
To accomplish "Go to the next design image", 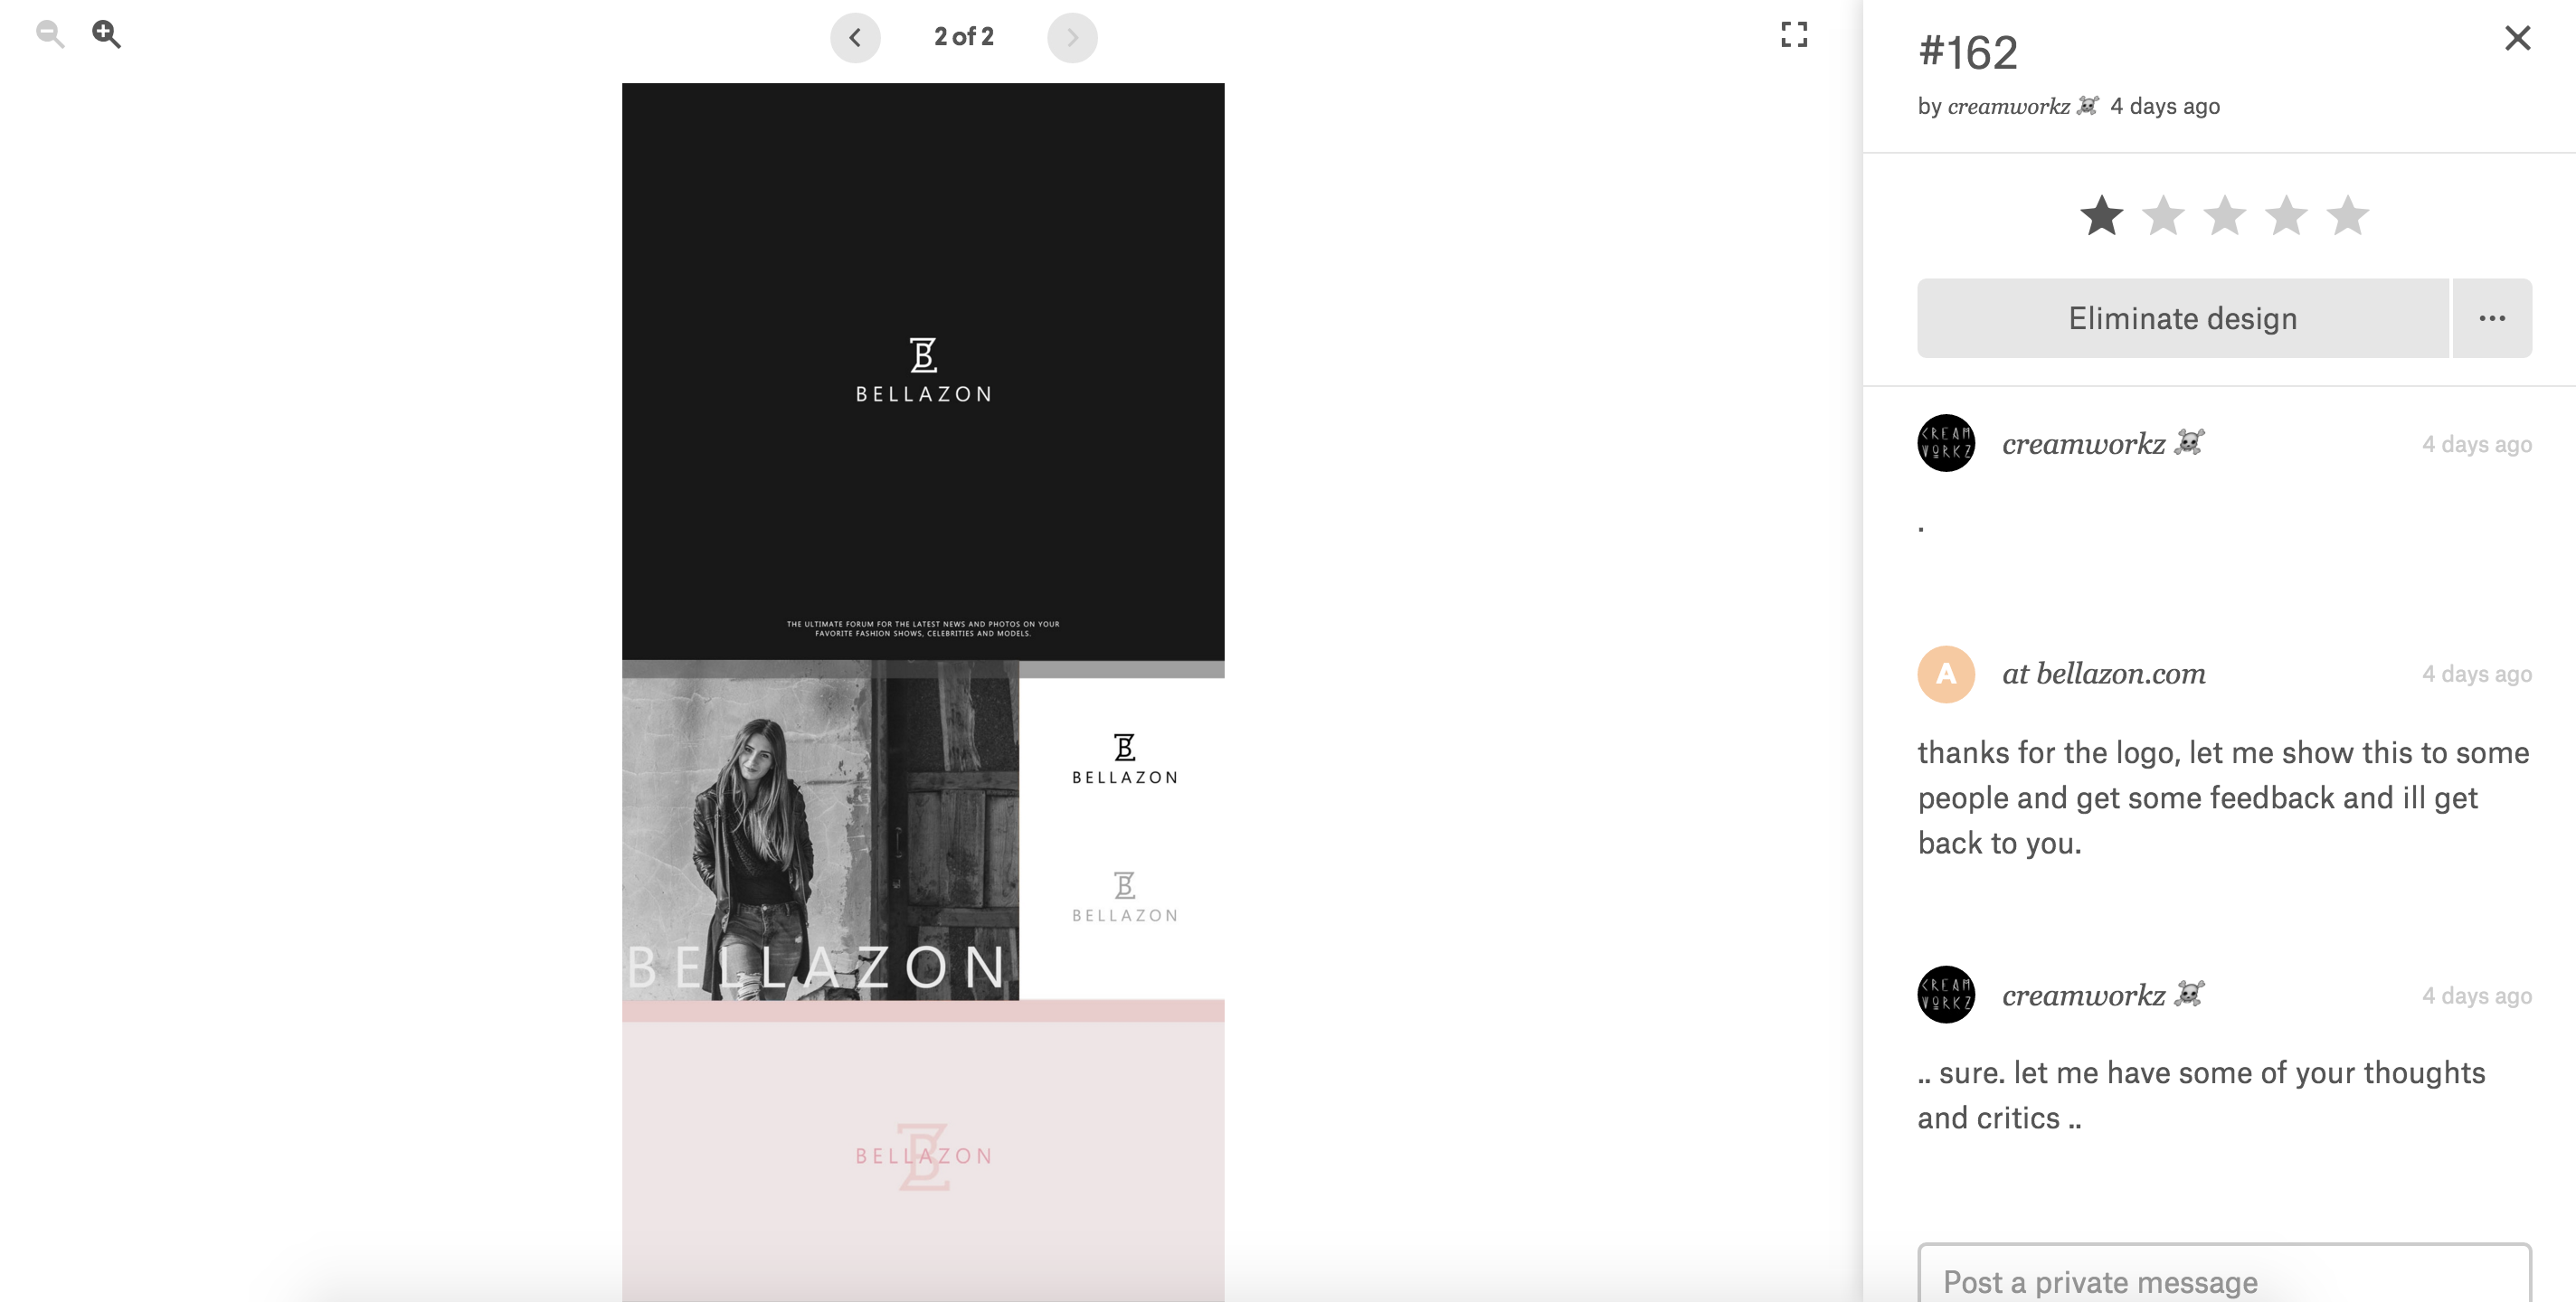I will pos(1072,38).
